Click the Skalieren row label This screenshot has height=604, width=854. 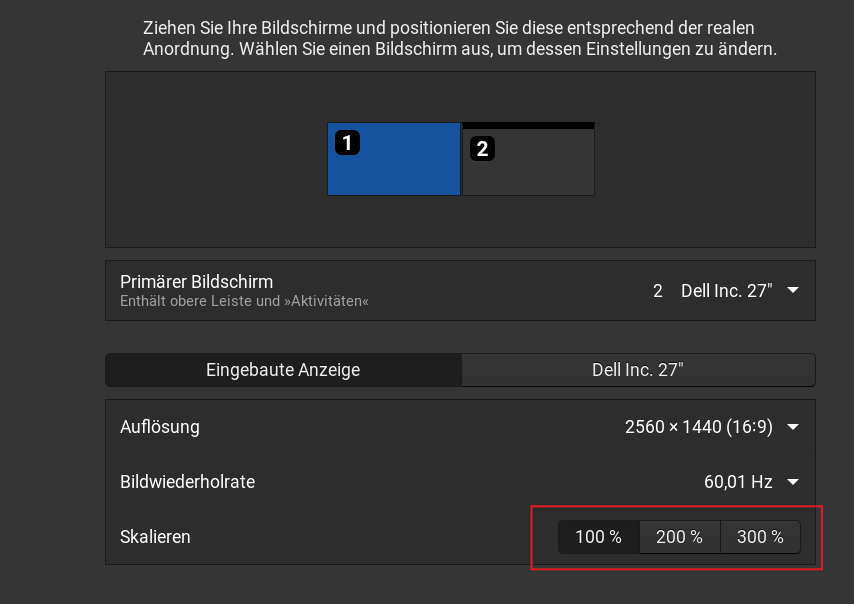point(155,536)
